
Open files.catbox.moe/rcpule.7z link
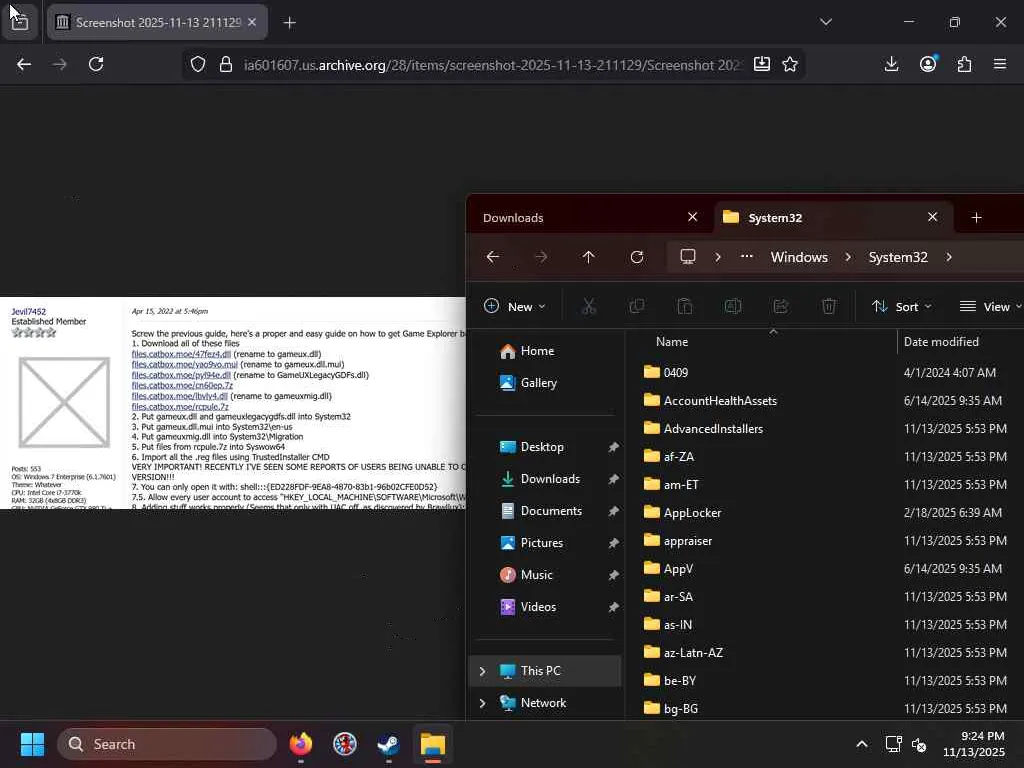[180, 407]
